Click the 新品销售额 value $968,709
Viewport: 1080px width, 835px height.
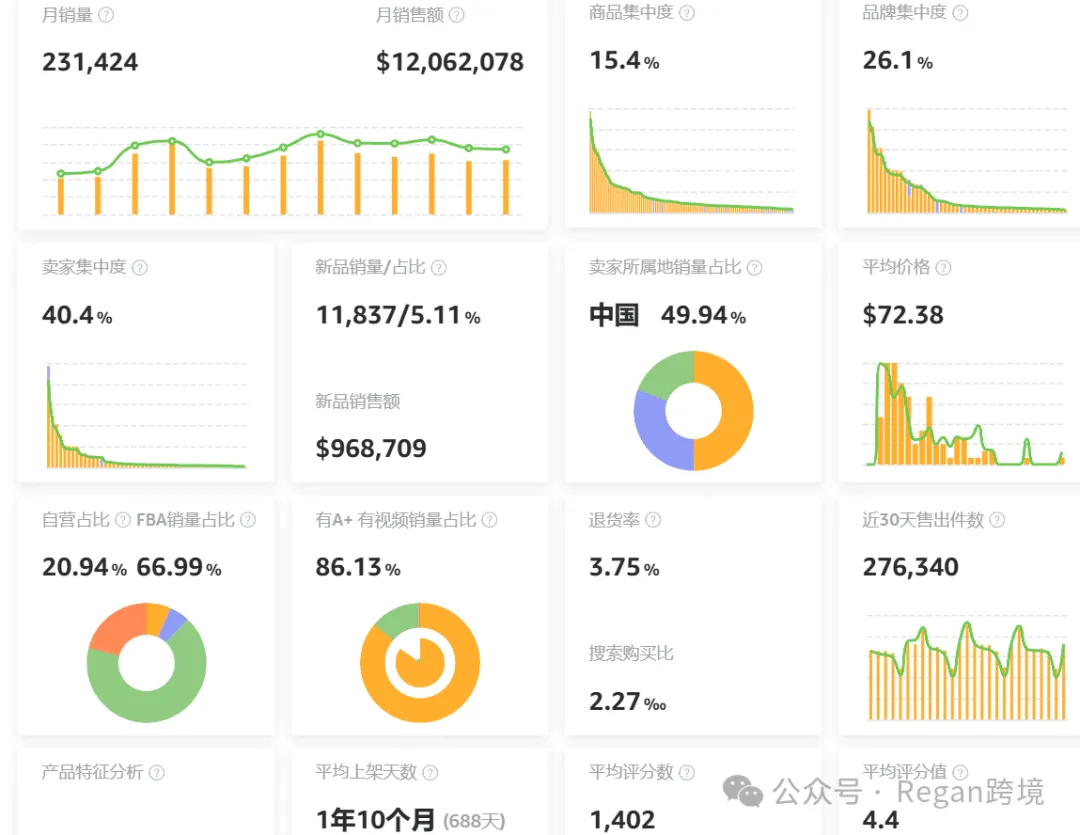[x=371, y=449]
